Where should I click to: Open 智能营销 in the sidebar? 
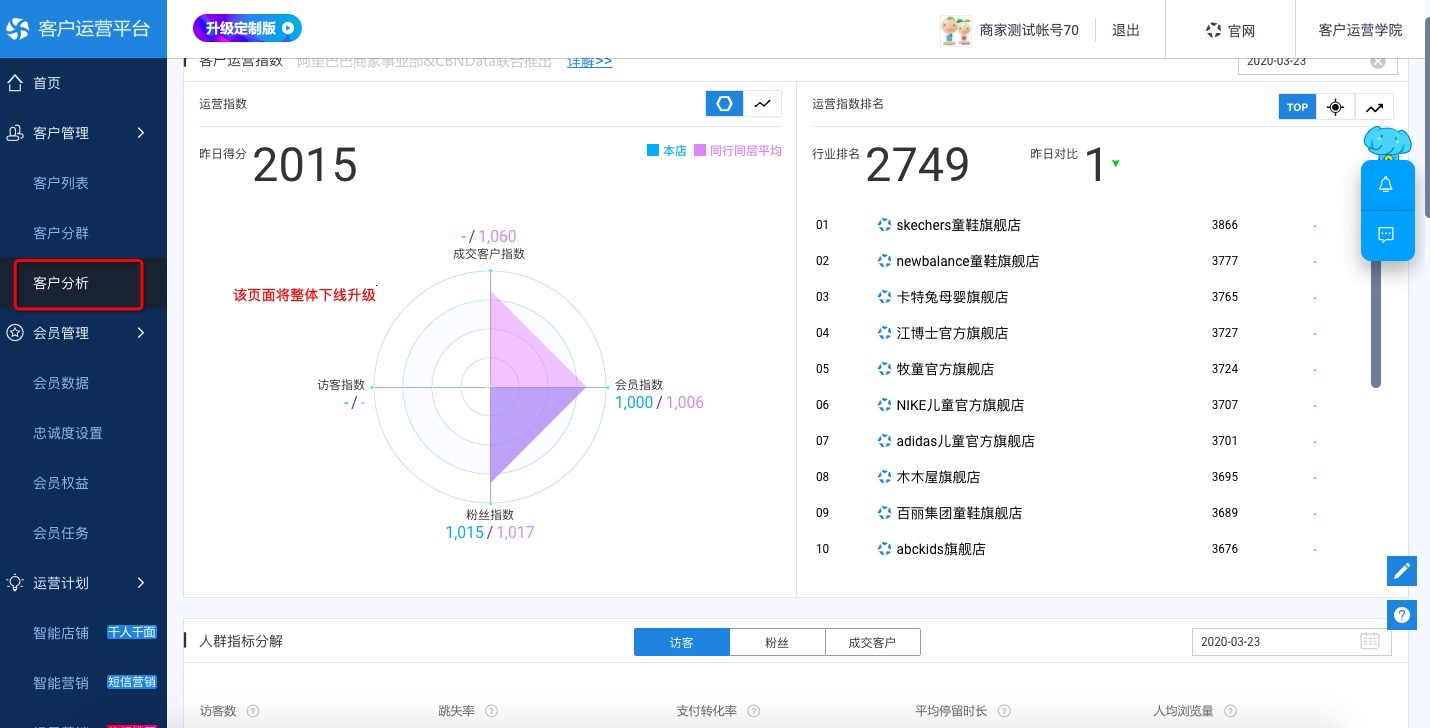tap(61, 683)
